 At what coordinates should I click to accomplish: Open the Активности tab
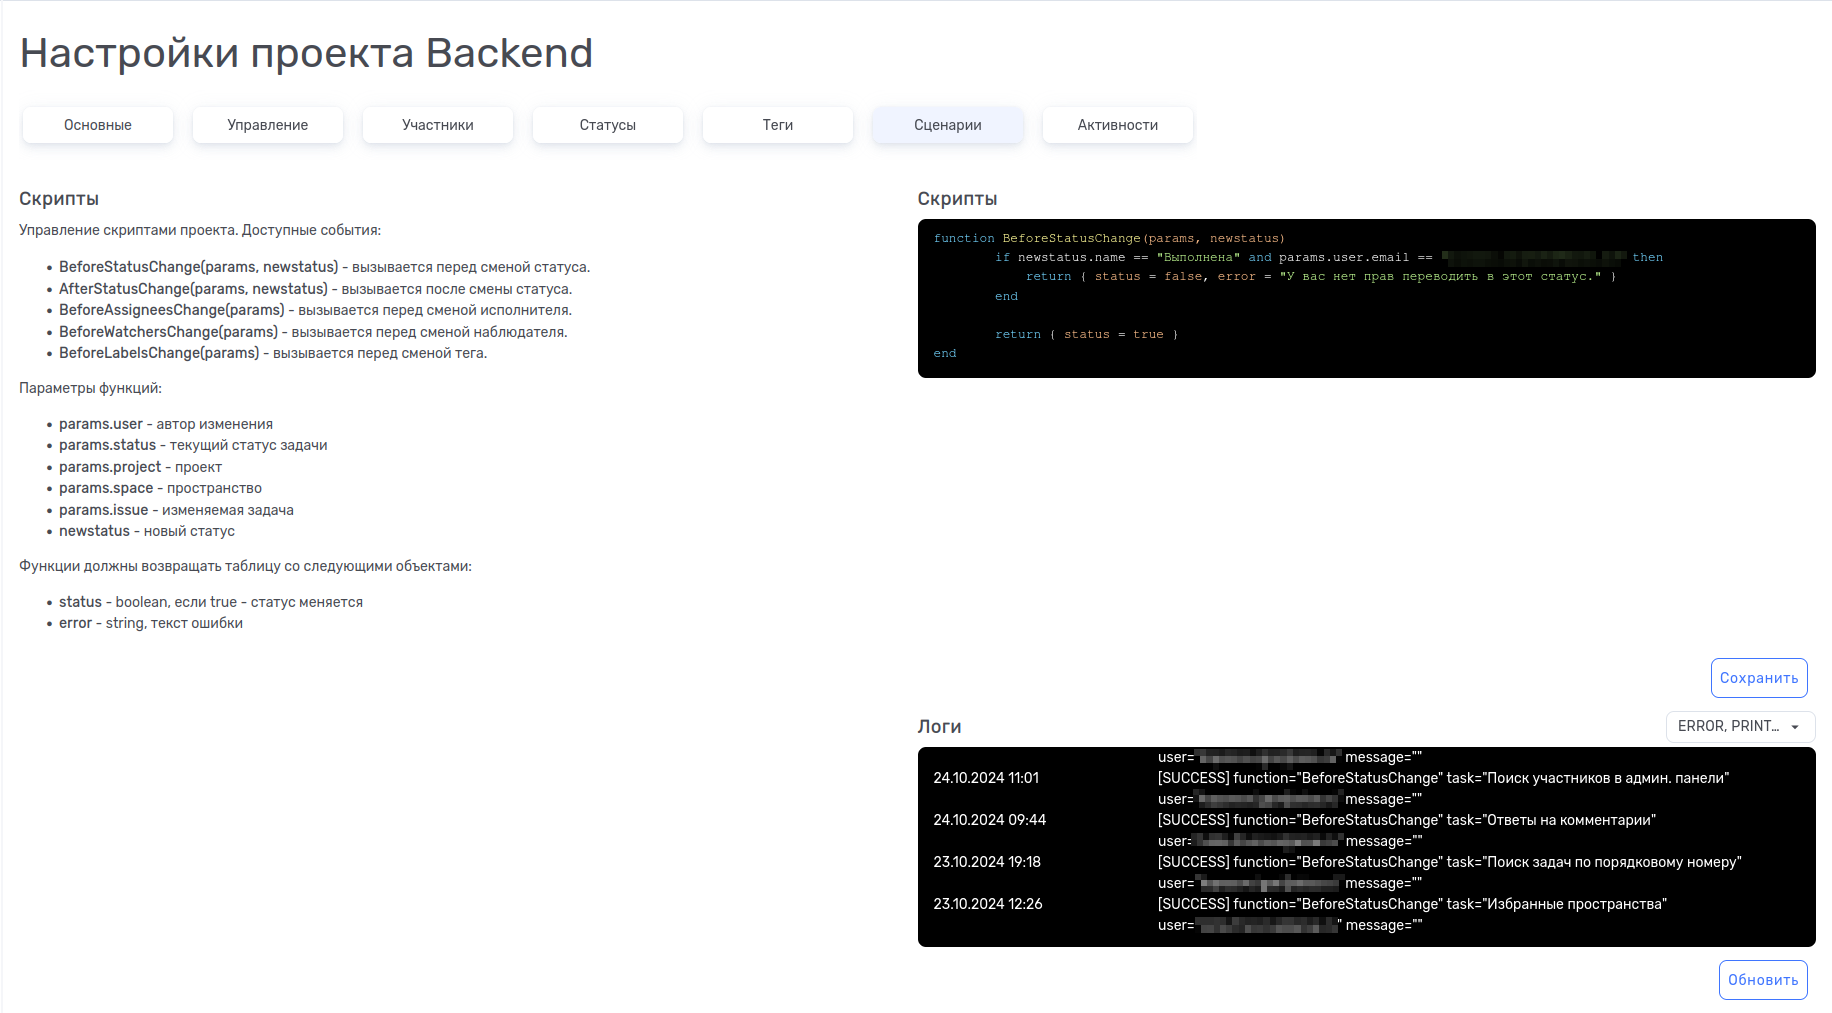(x=1118, y=125)
